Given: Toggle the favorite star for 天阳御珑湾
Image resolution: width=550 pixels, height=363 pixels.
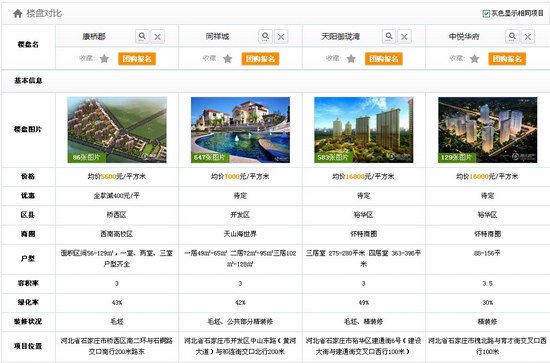Looking at the screenshot, I should [351, 59].
